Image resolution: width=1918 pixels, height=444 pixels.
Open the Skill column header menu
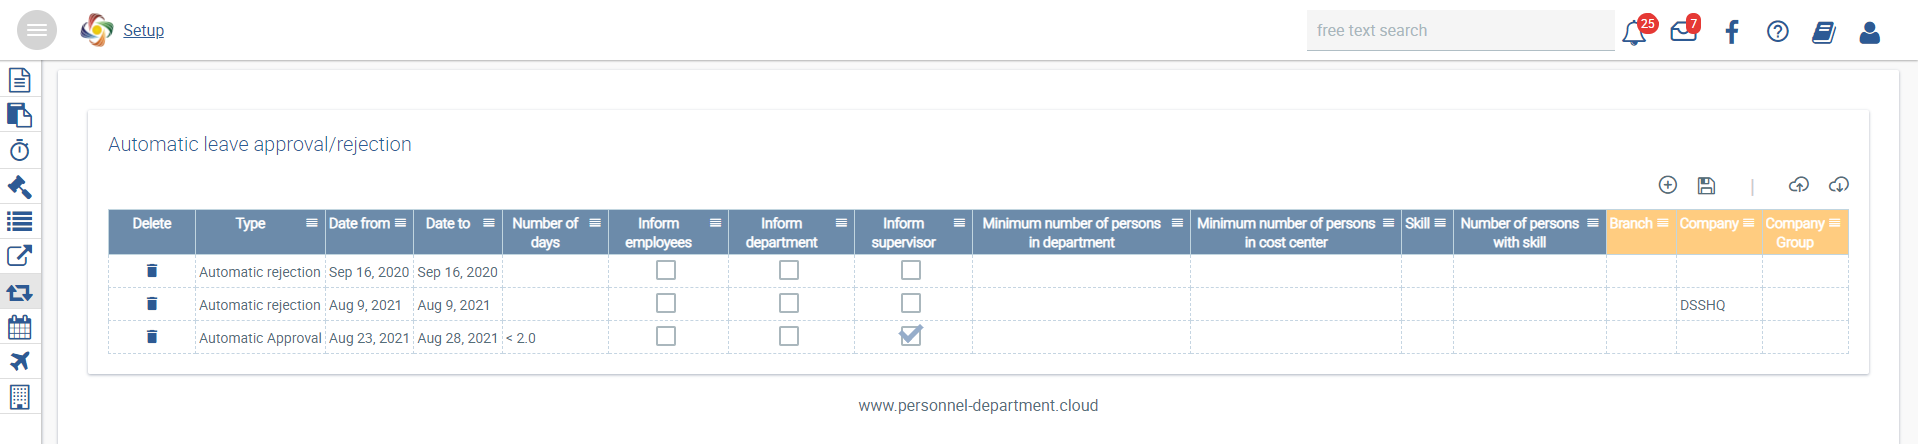(x=1440, y=223)
